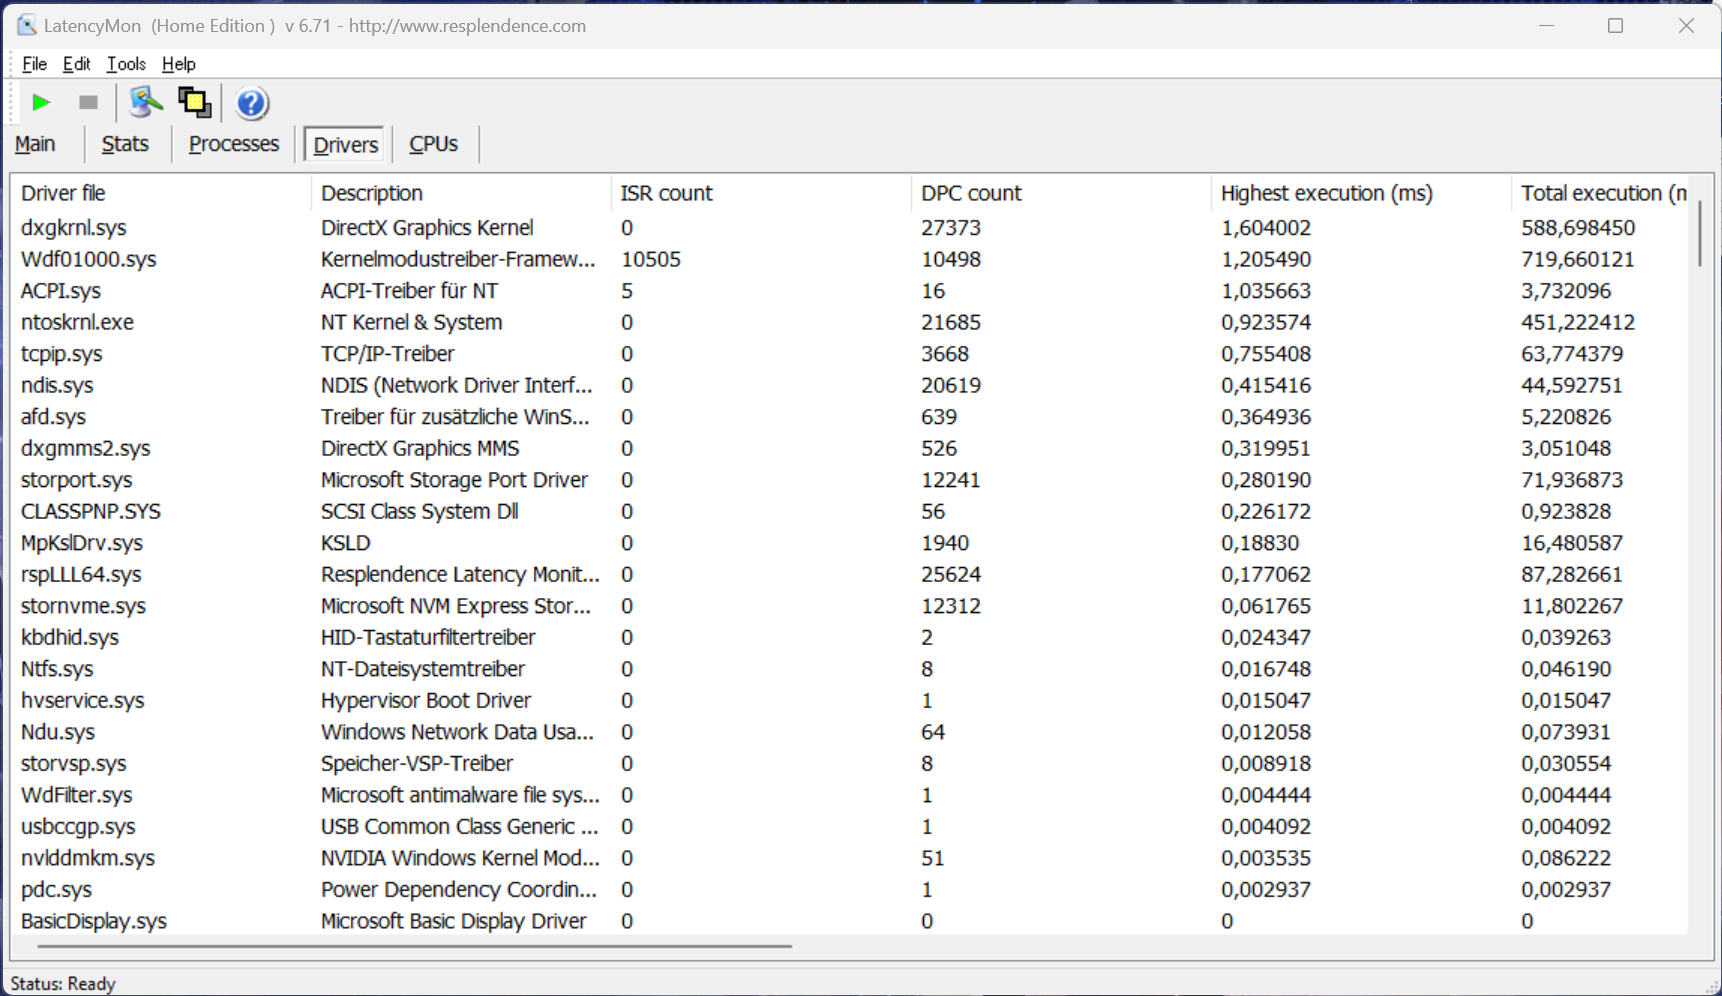Select the nvlddmkm.sys driver row
The width and height of the screenshot is (1722, 996).
850,858
